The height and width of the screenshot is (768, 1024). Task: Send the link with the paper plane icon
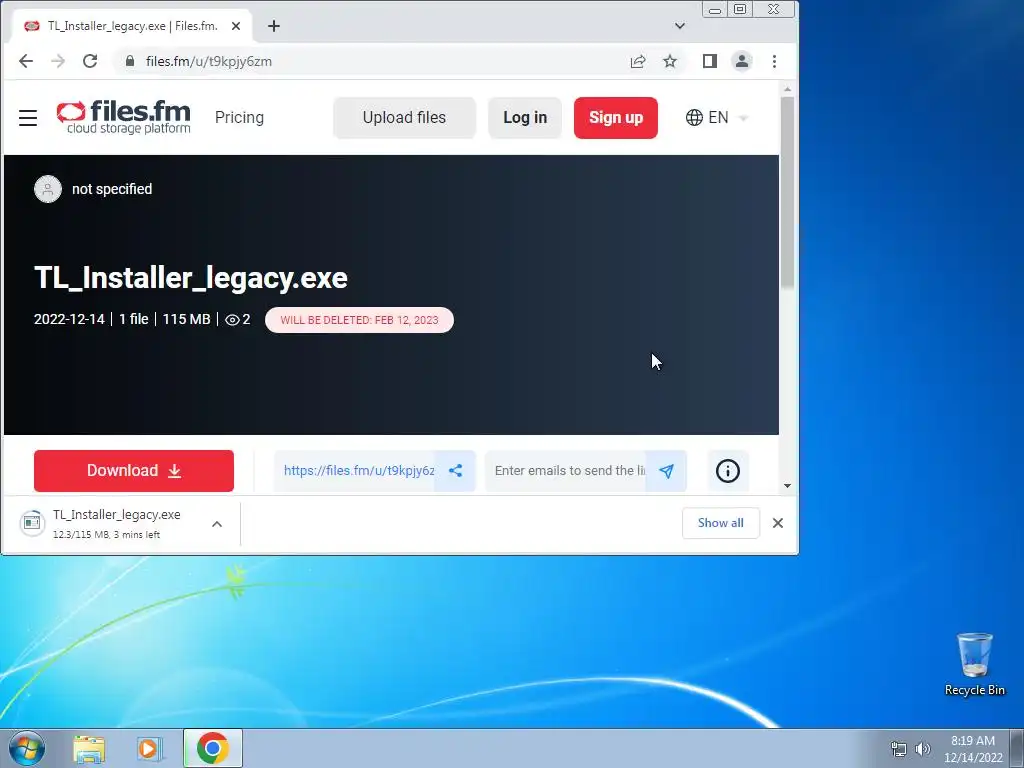pyautogui.click(x=666, y=471)
